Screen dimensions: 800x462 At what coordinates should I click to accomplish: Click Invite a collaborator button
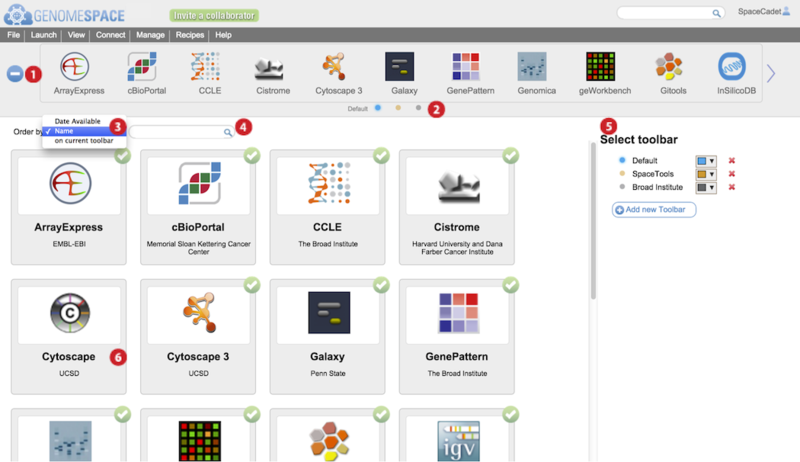214,16
